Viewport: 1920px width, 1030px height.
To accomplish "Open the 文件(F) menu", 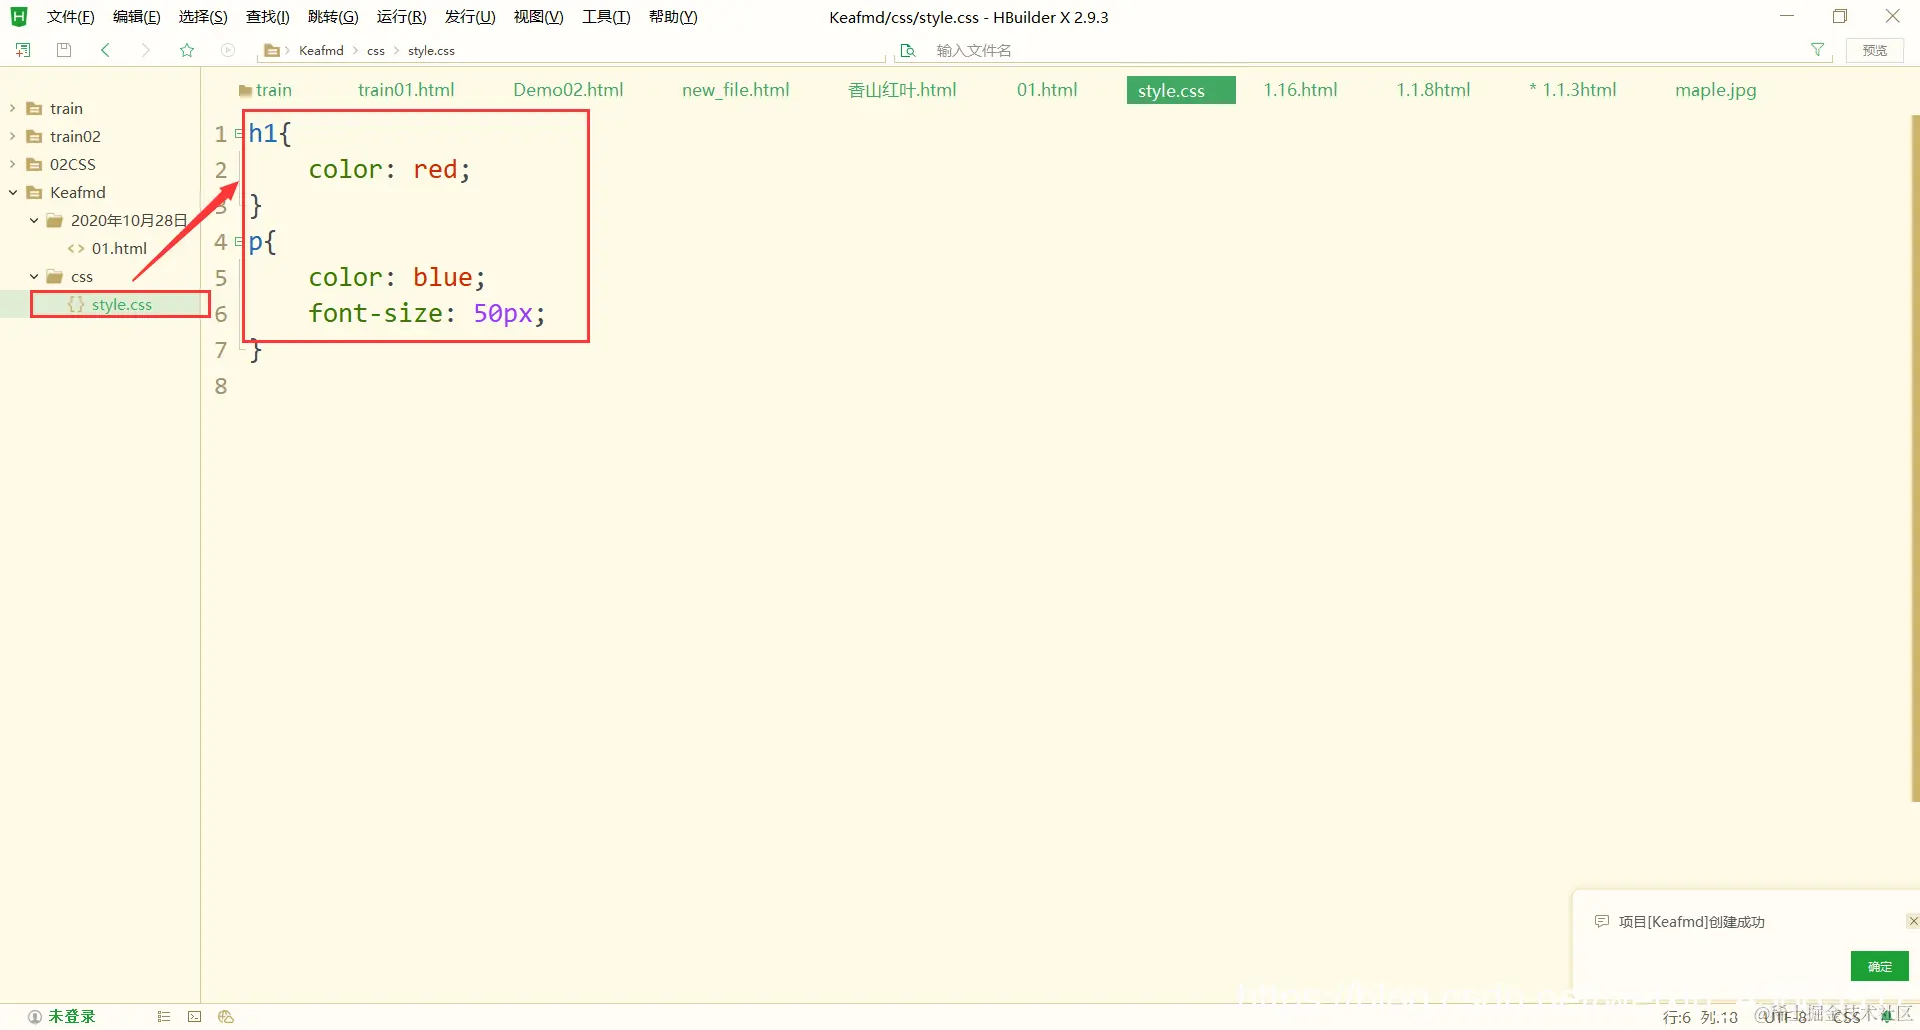I will (x=70, y=17).
